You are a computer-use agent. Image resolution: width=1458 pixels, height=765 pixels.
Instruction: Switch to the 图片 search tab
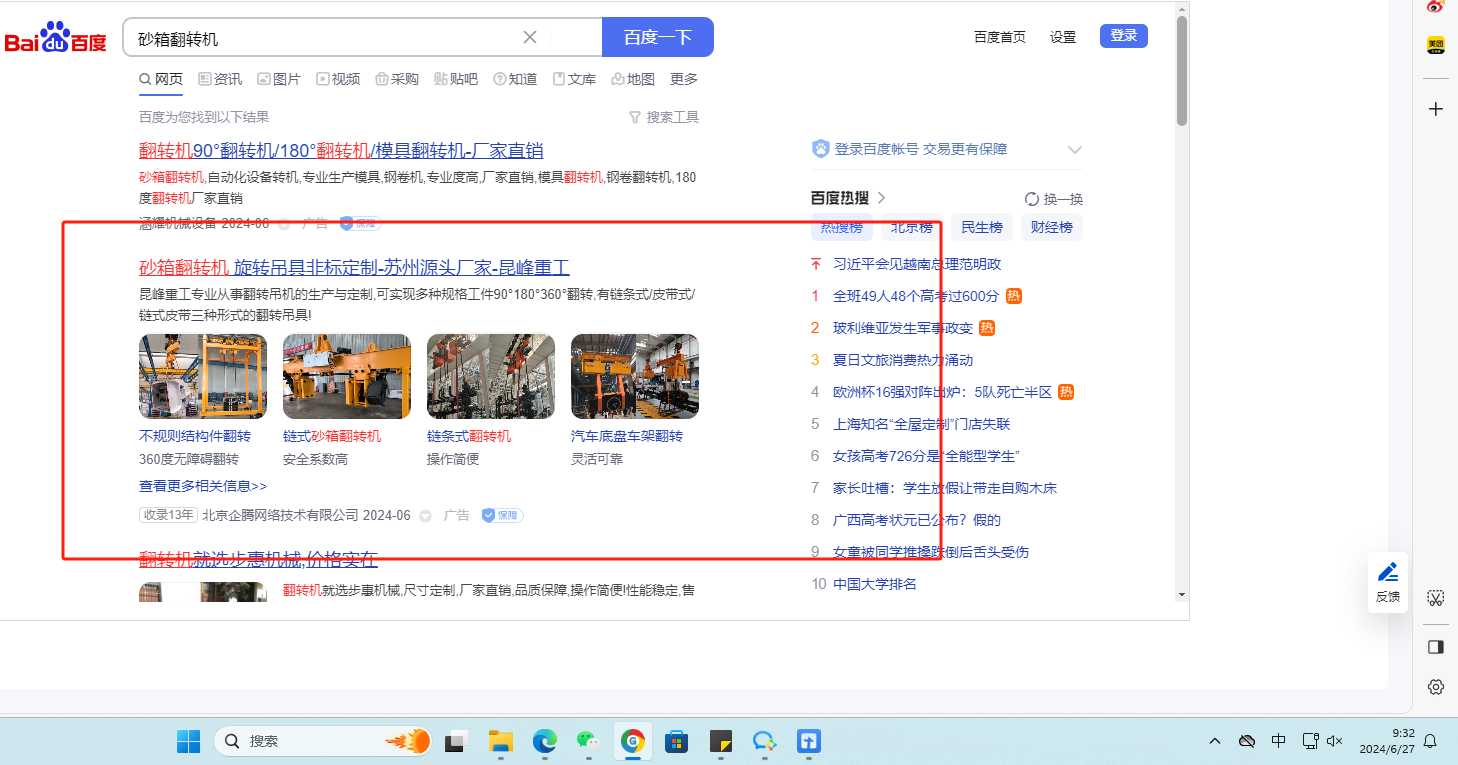(278, 79)
